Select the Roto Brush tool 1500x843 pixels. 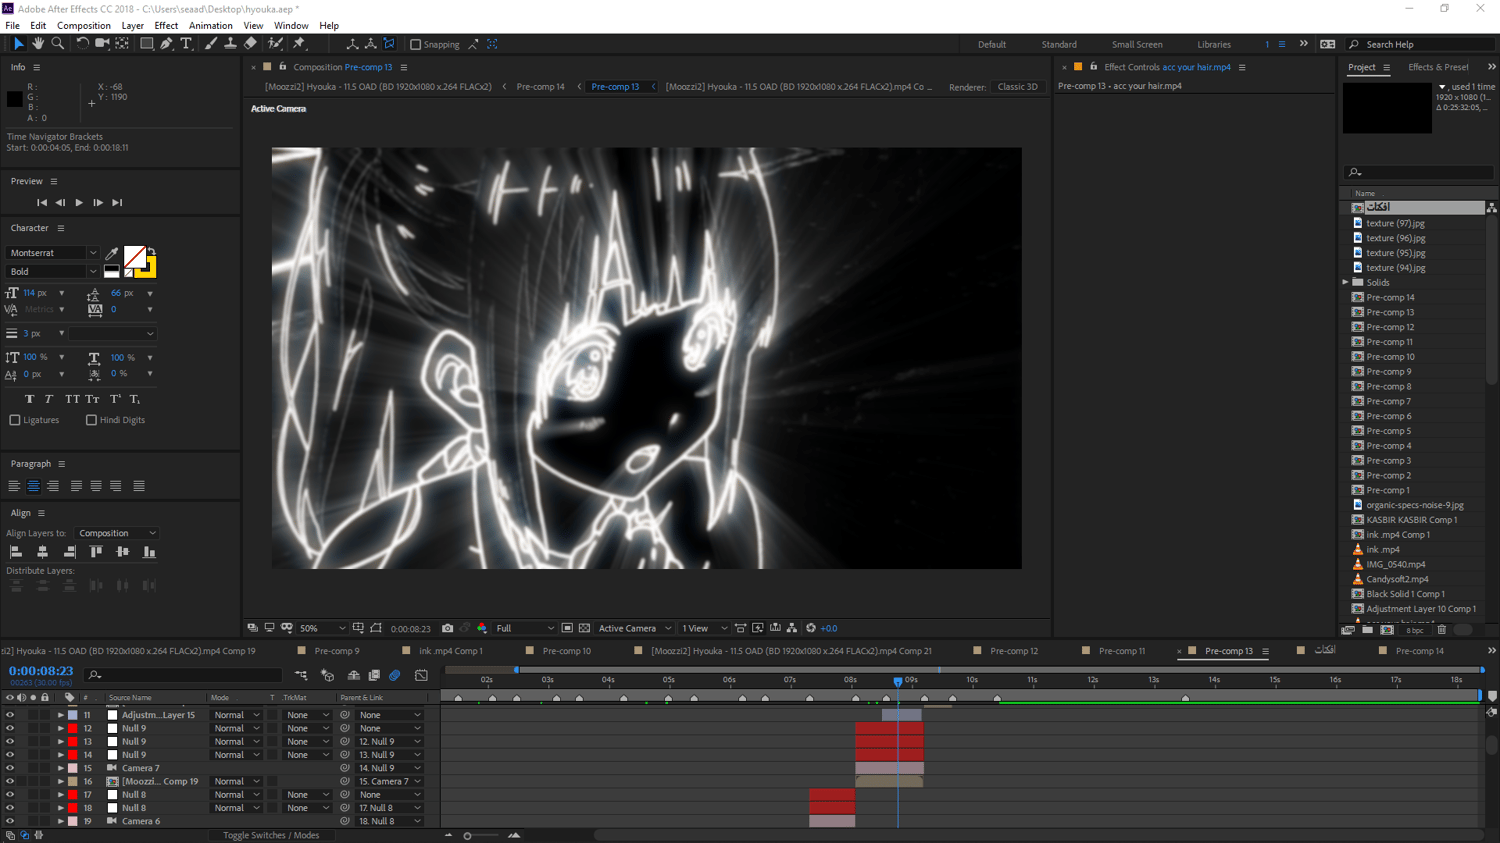click(275, 44)
